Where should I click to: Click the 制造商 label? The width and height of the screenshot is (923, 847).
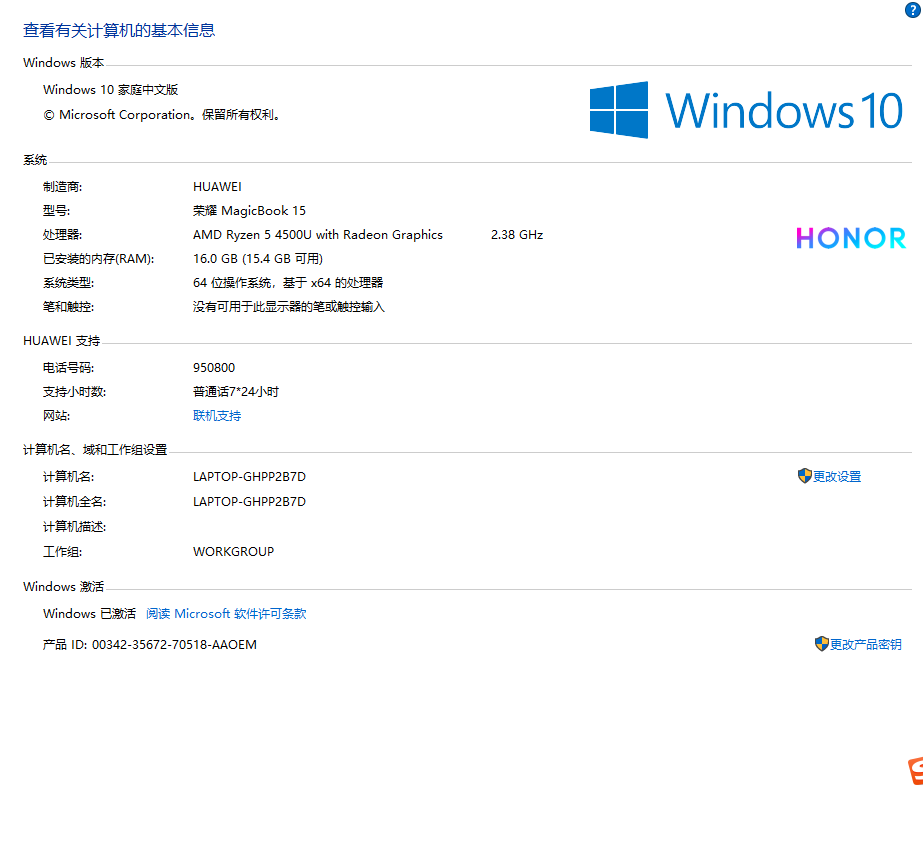pos(62,187)
